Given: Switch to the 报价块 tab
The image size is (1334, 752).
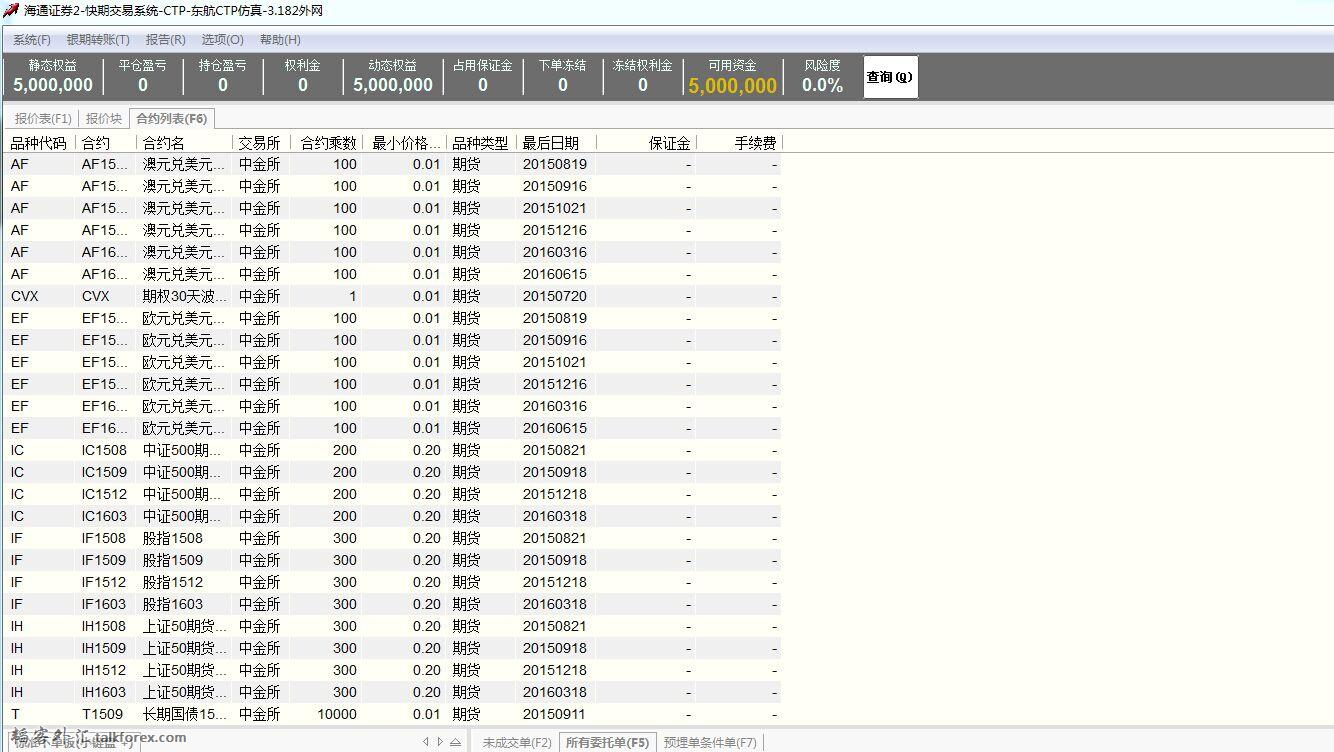Looking at the screenshot, I should [104, 119].
